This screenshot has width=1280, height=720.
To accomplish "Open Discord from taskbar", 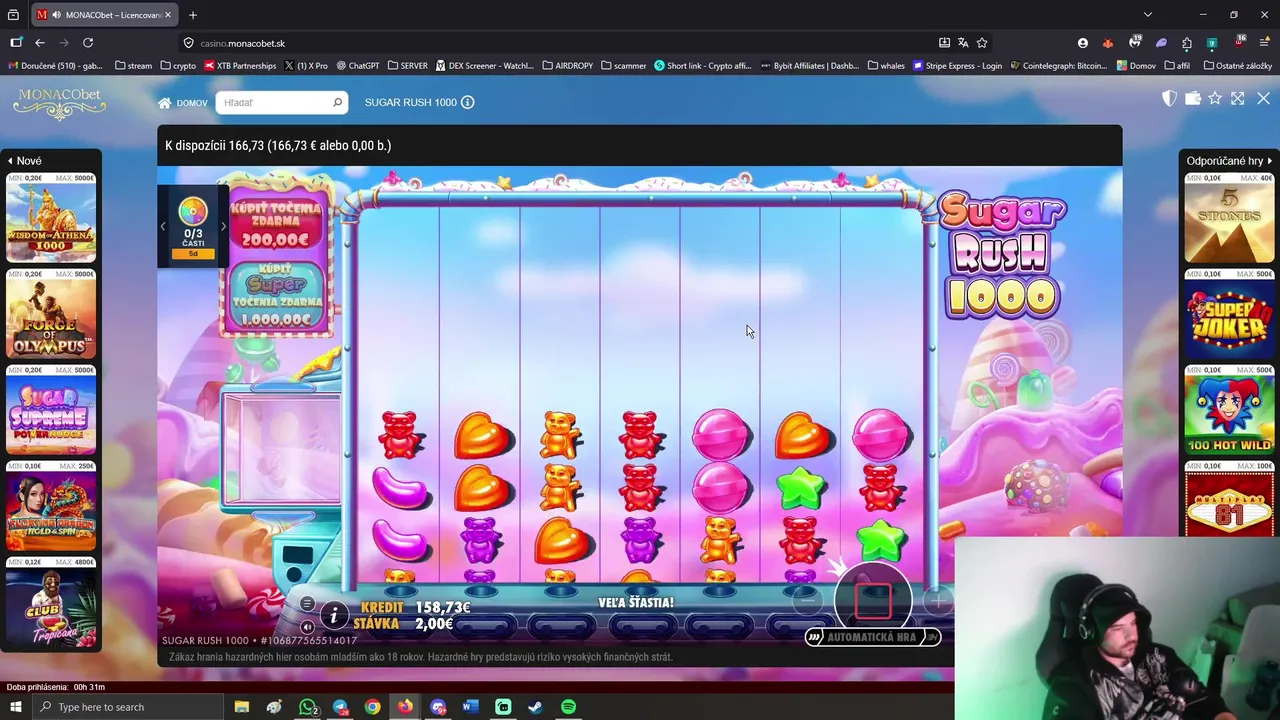I will point(438,707).
